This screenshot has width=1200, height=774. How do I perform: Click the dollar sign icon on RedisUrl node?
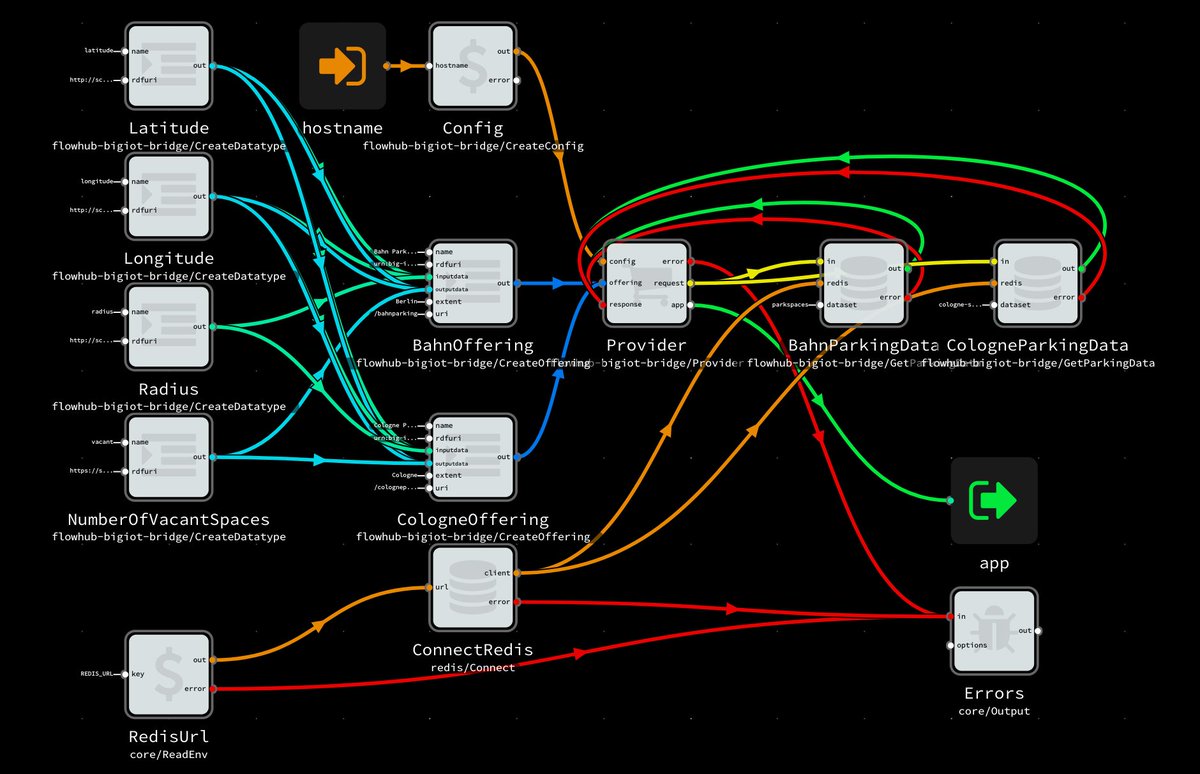tap(168, 673)
